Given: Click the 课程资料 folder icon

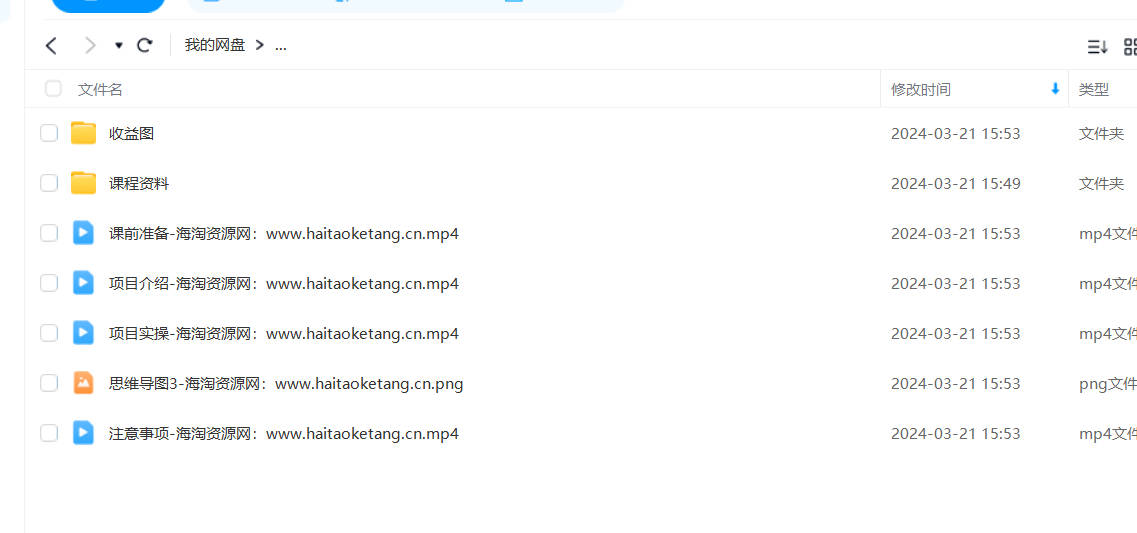Looking at the screenshot, I should point(83,183).
